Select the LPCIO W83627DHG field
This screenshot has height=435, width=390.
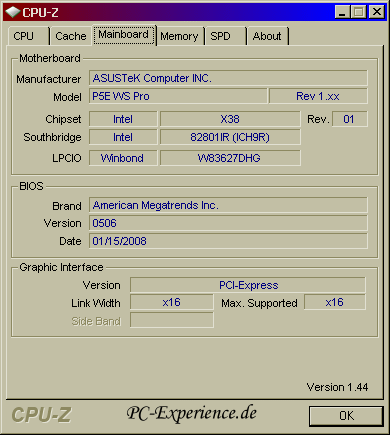point(230,158)
